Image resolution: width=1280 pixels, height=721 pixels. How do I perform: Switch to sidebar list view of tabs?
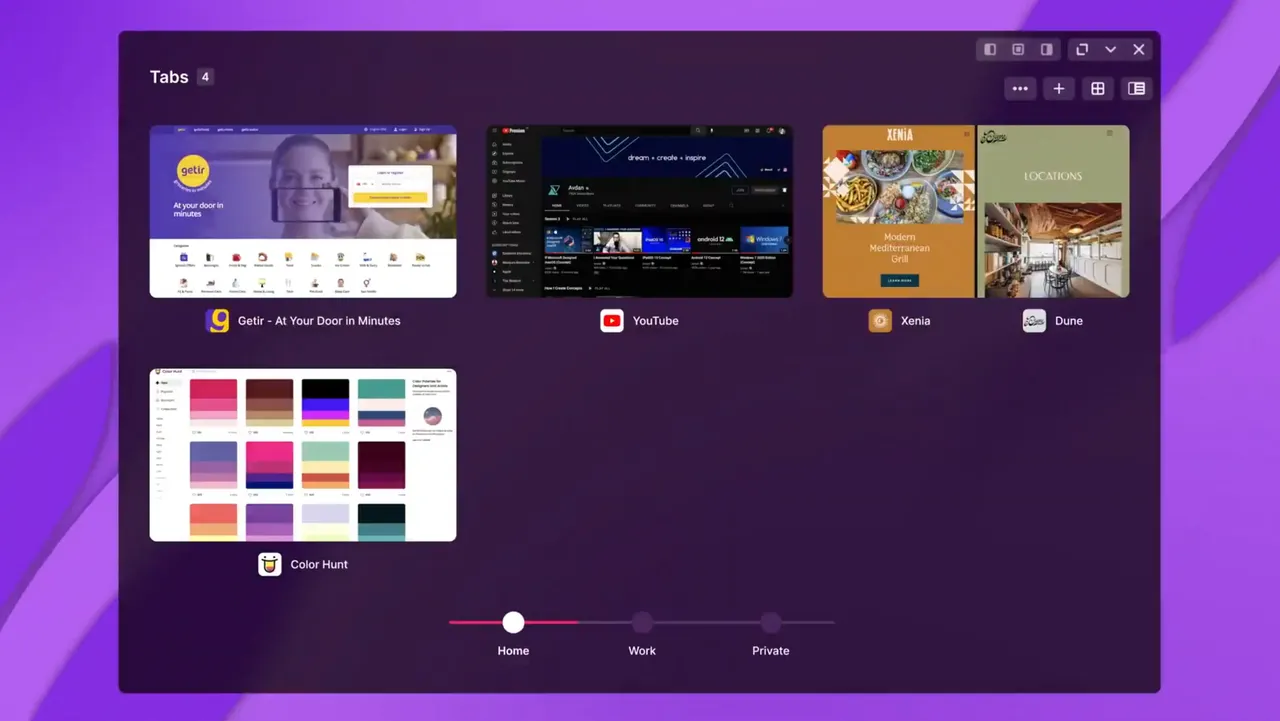point(1137,89)
